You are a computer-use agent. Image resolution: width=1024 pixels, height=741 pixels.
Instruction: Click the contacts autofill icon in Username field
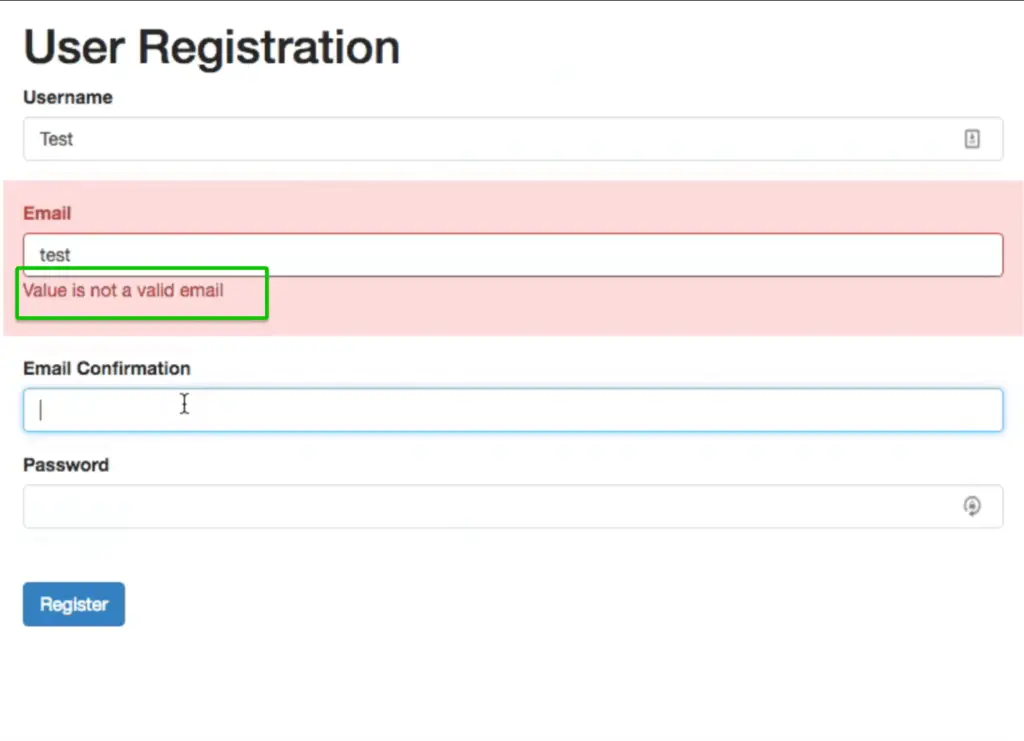972,139
